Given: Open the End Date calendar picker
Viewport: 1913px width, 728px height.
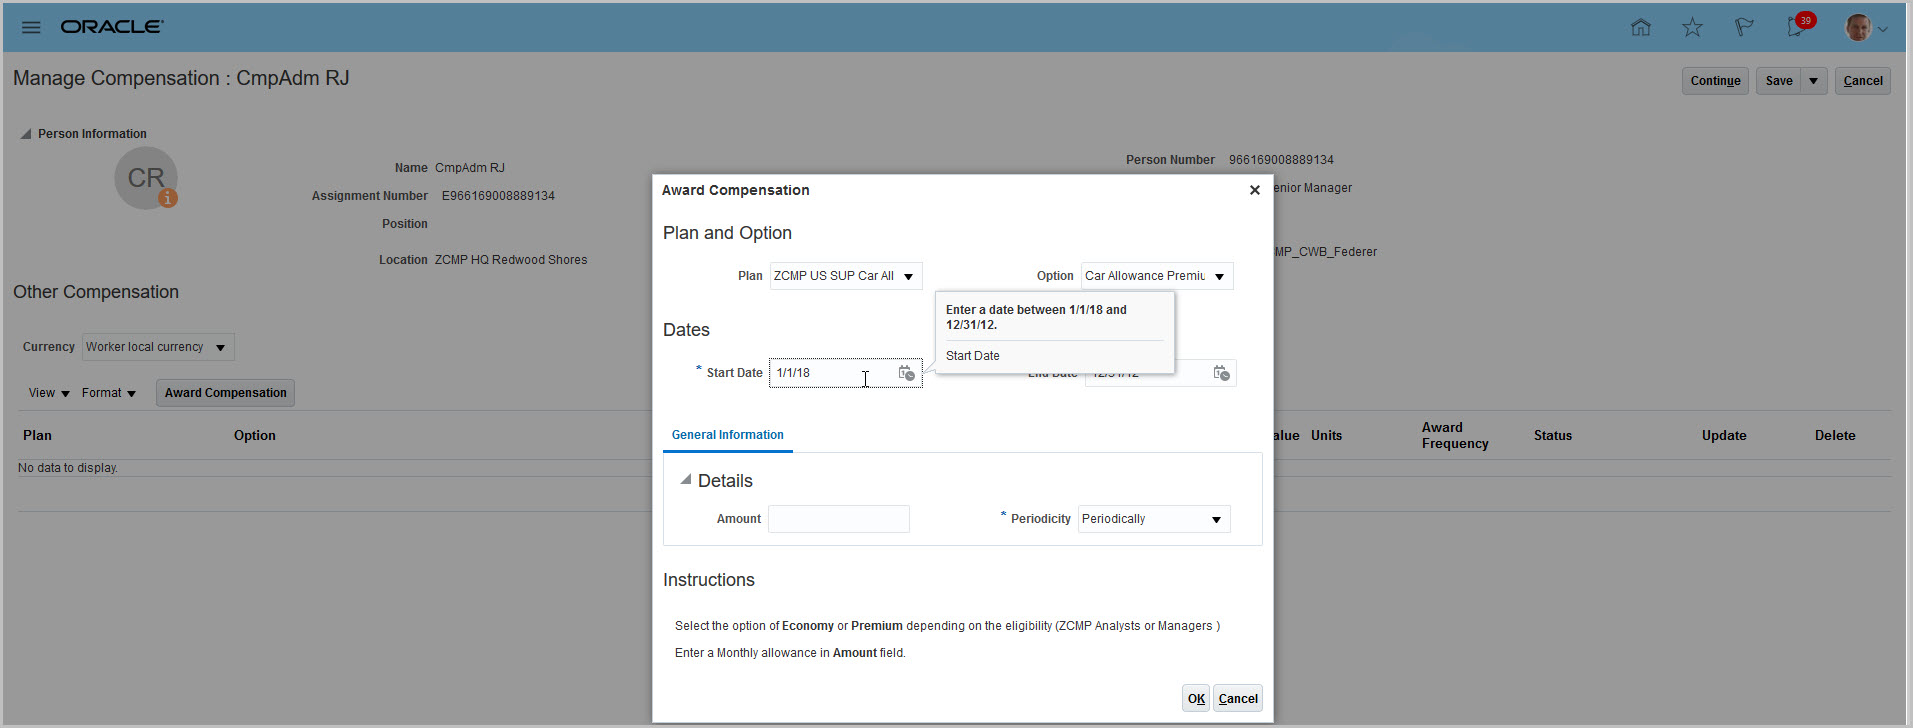Looking at the screenshot, I should pos(1221,373).
